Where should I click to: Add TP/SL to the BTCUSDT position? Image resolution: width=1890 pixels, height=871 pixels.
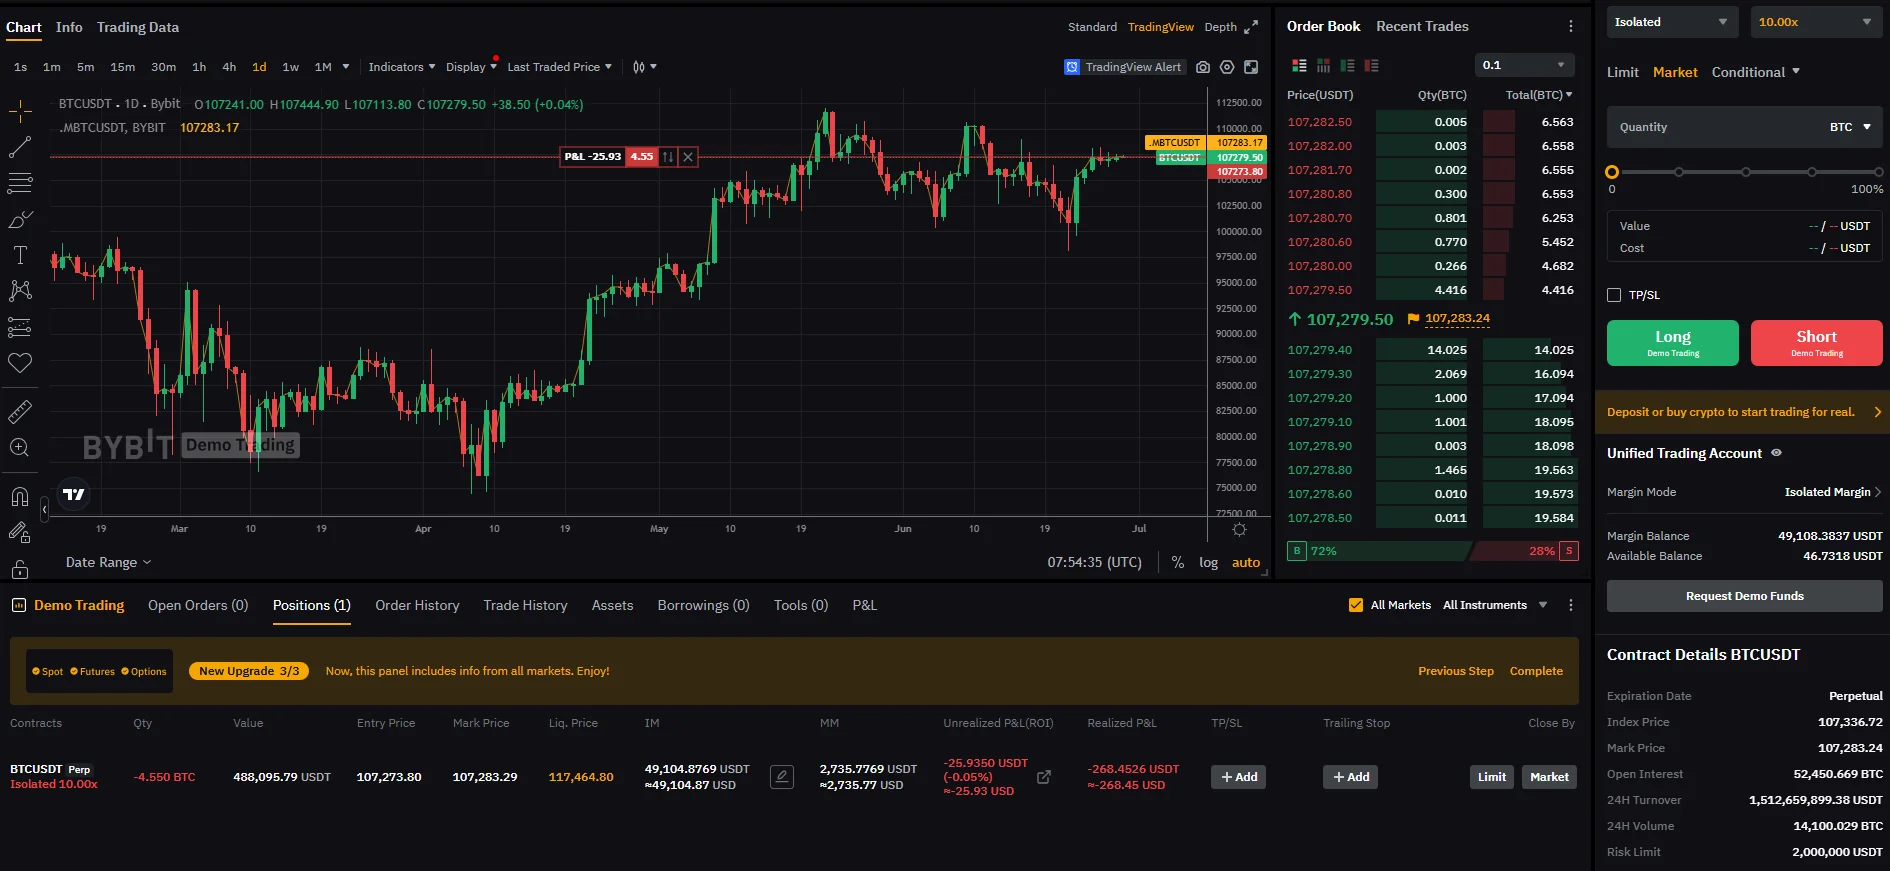click(x=1238, y=777)
